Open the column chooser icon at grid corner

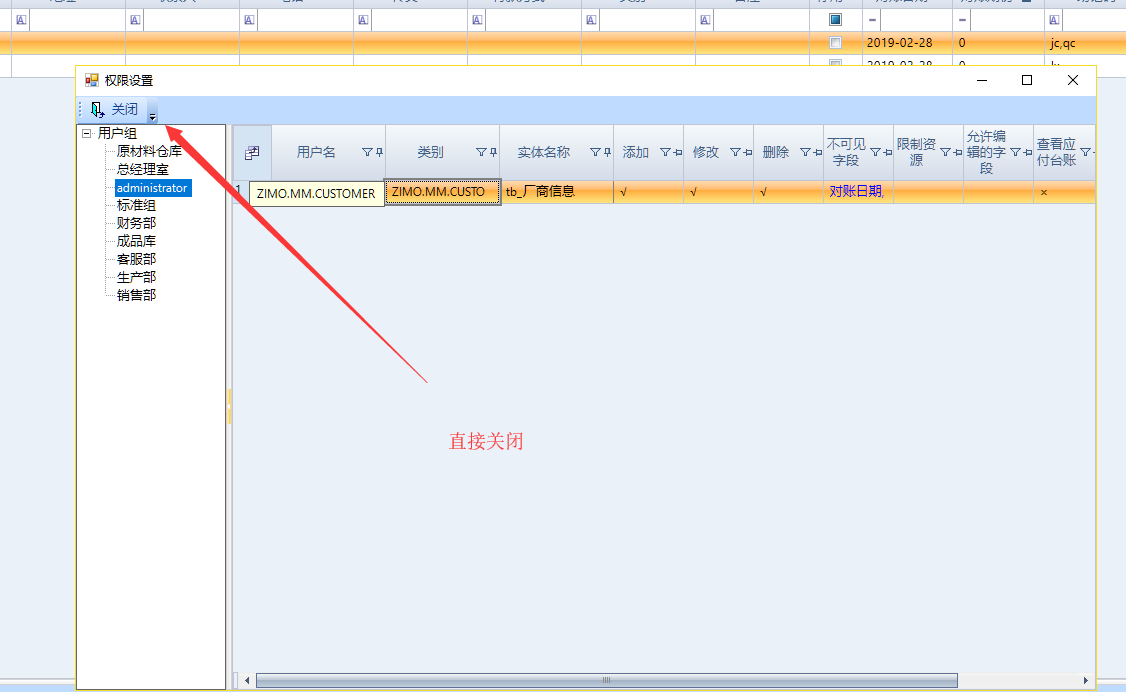click(252, 153)
